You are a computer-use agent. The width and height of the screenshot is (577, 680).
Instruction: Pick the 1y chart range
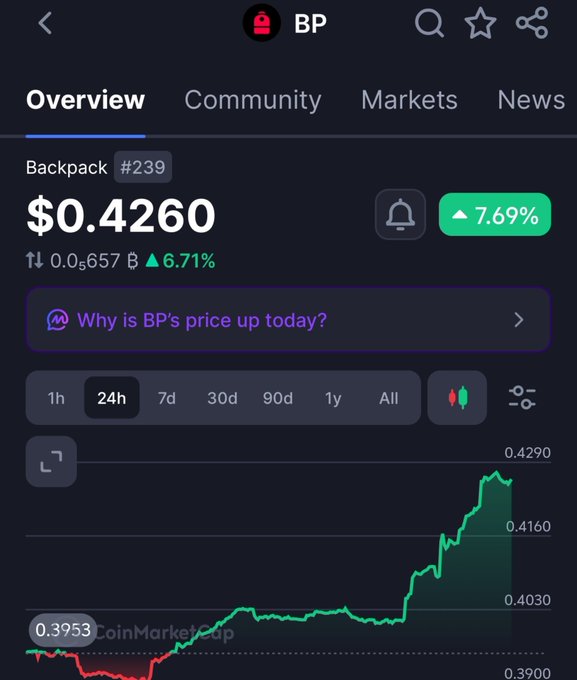click(x=333, y=398)
